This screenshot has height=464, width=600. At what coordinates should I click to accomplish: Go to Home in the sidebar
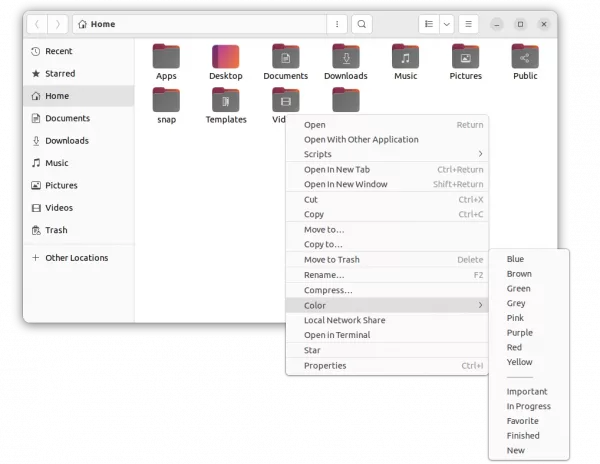point(79,96)
